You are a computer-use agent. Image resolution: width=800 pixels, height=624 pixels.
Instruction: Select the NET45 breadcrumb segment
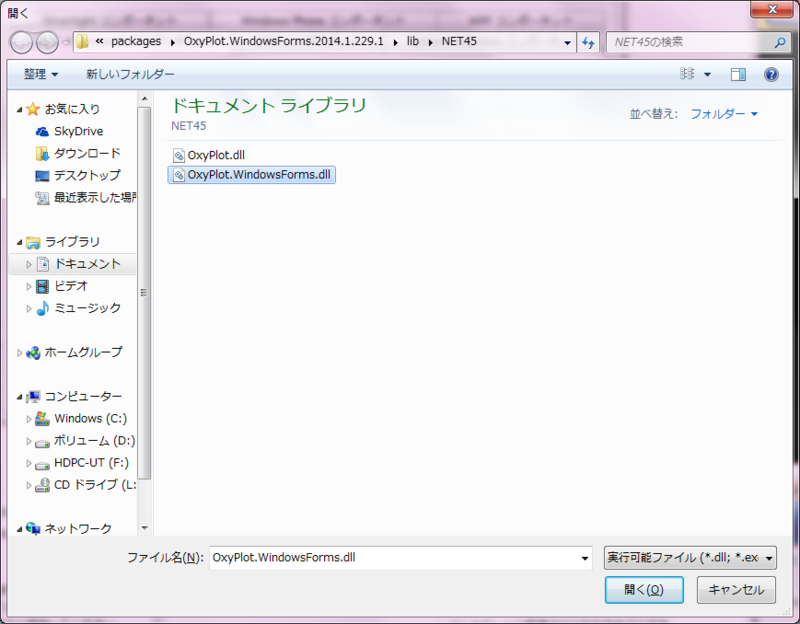coord(459,41)
